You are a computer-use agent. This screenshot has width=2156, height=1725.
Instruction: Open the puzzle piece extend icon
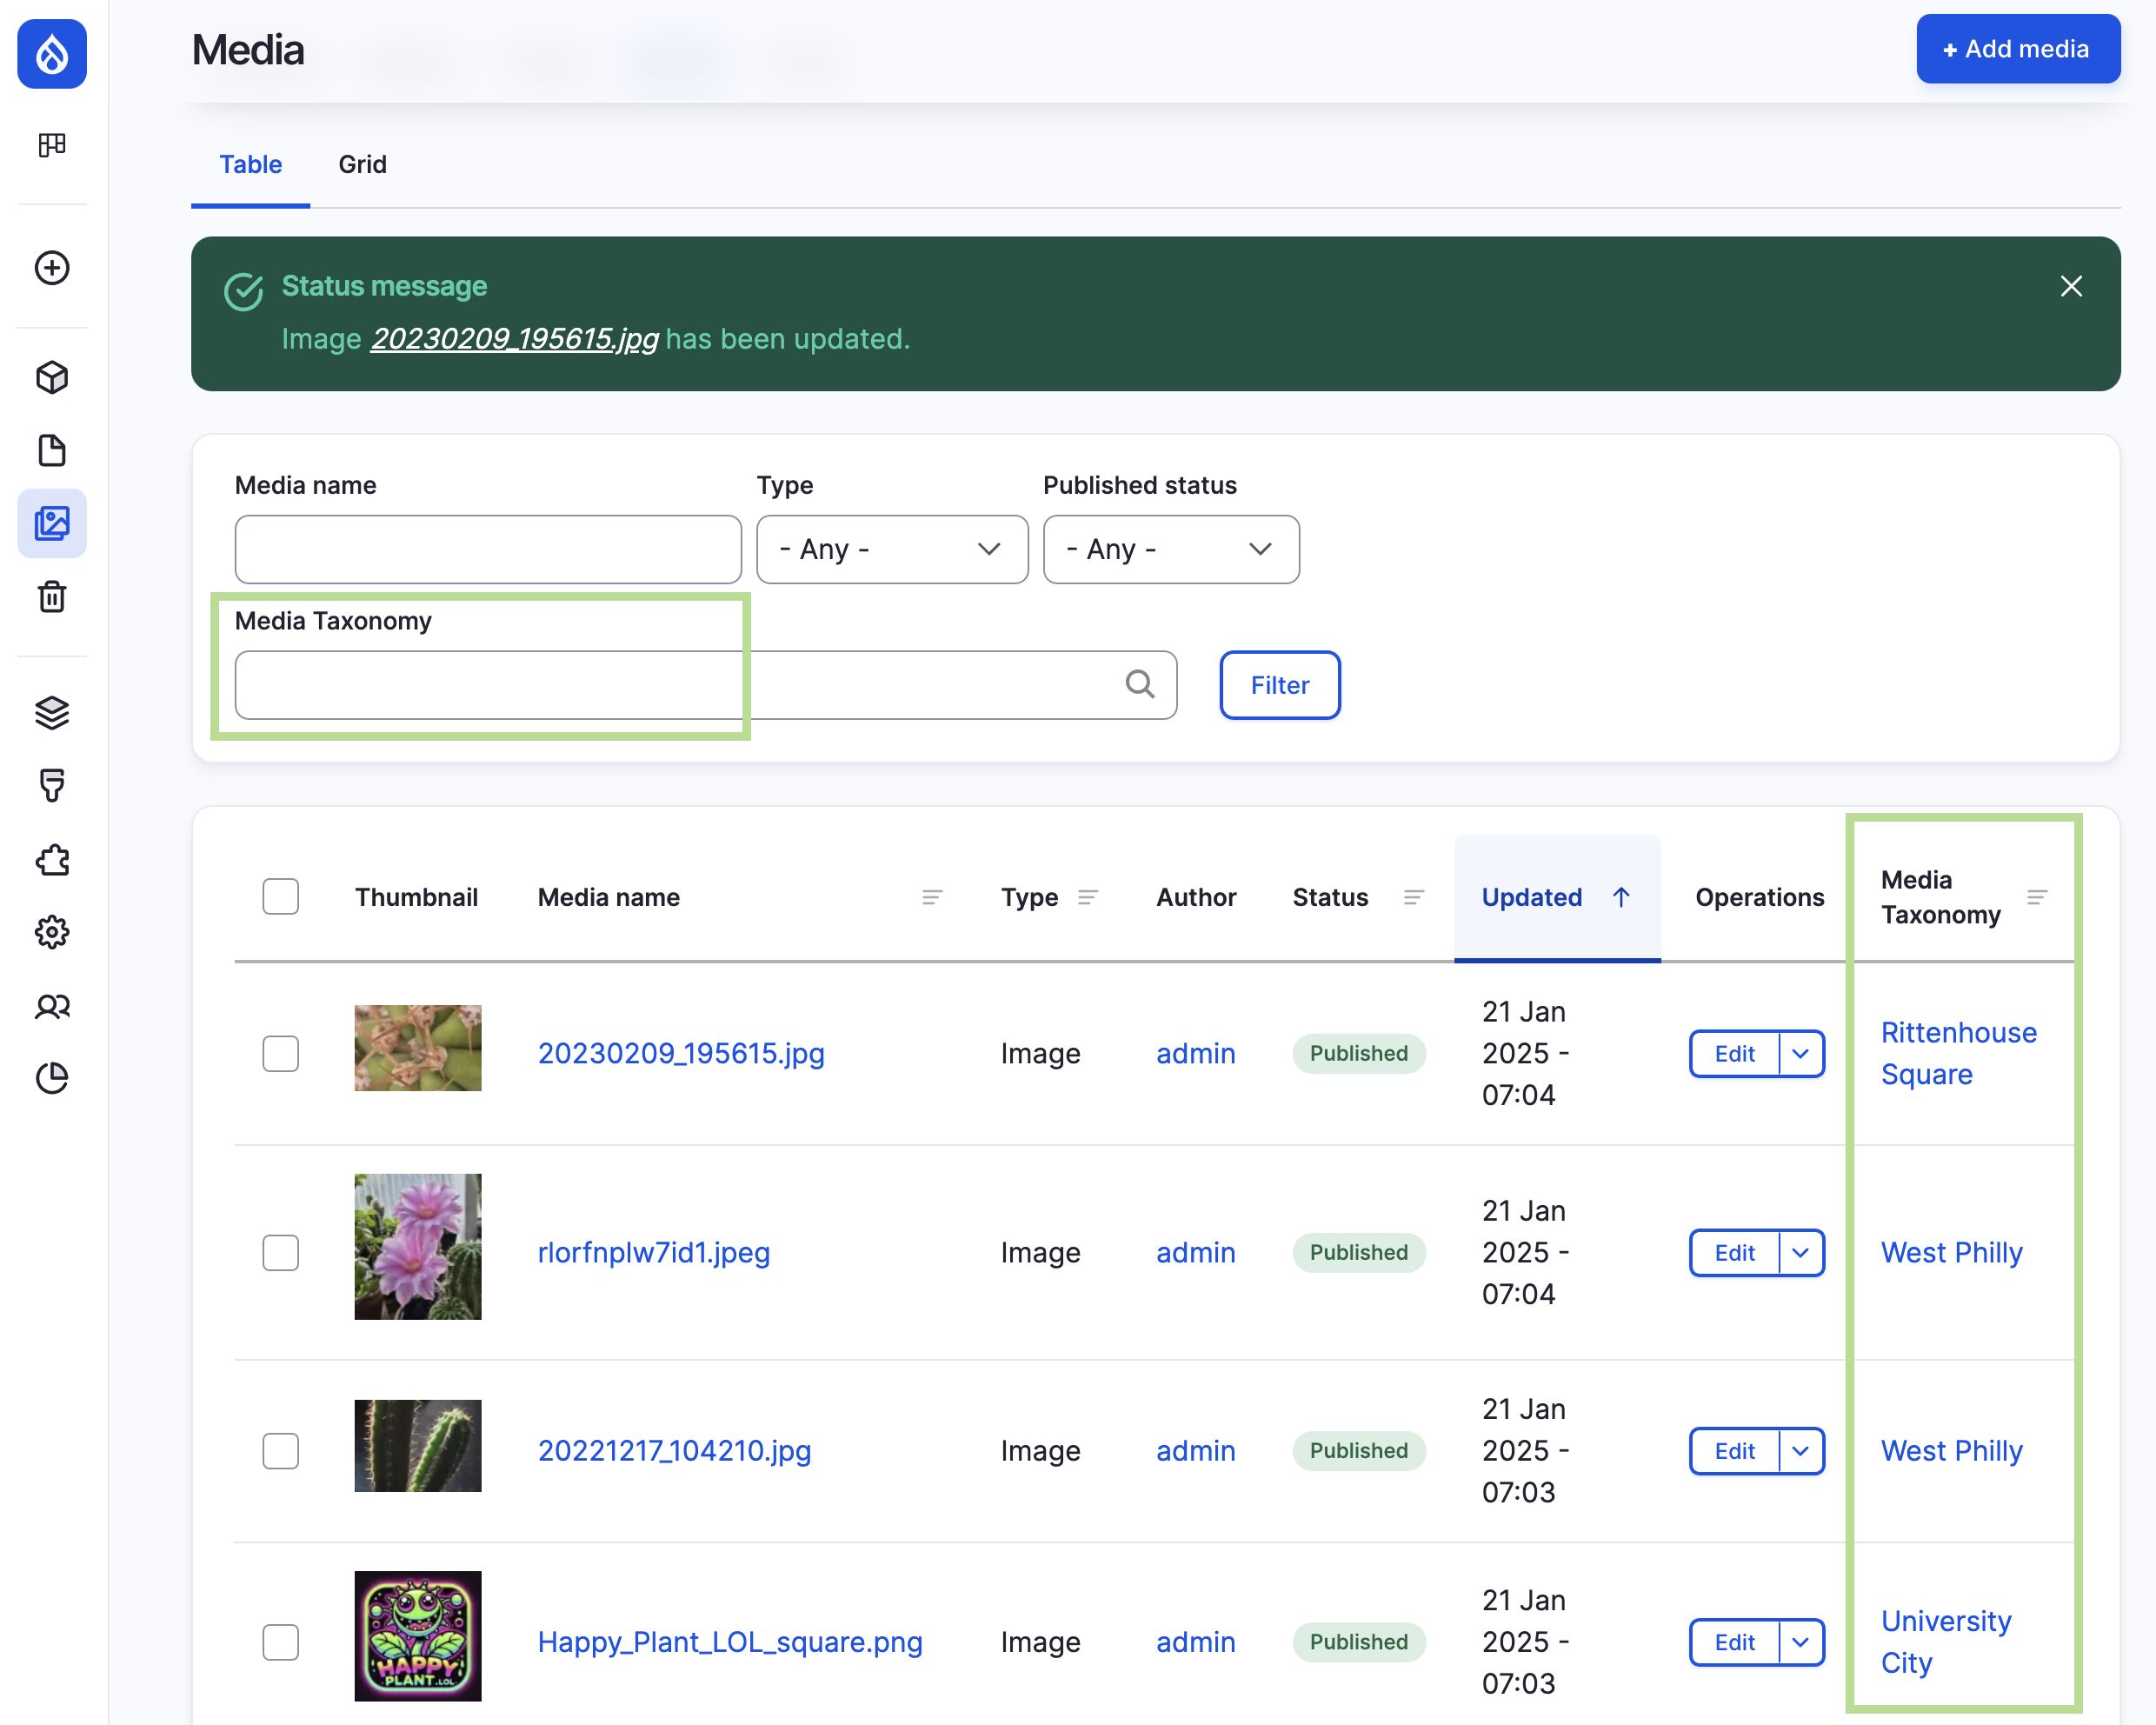(x=52, y=860)
